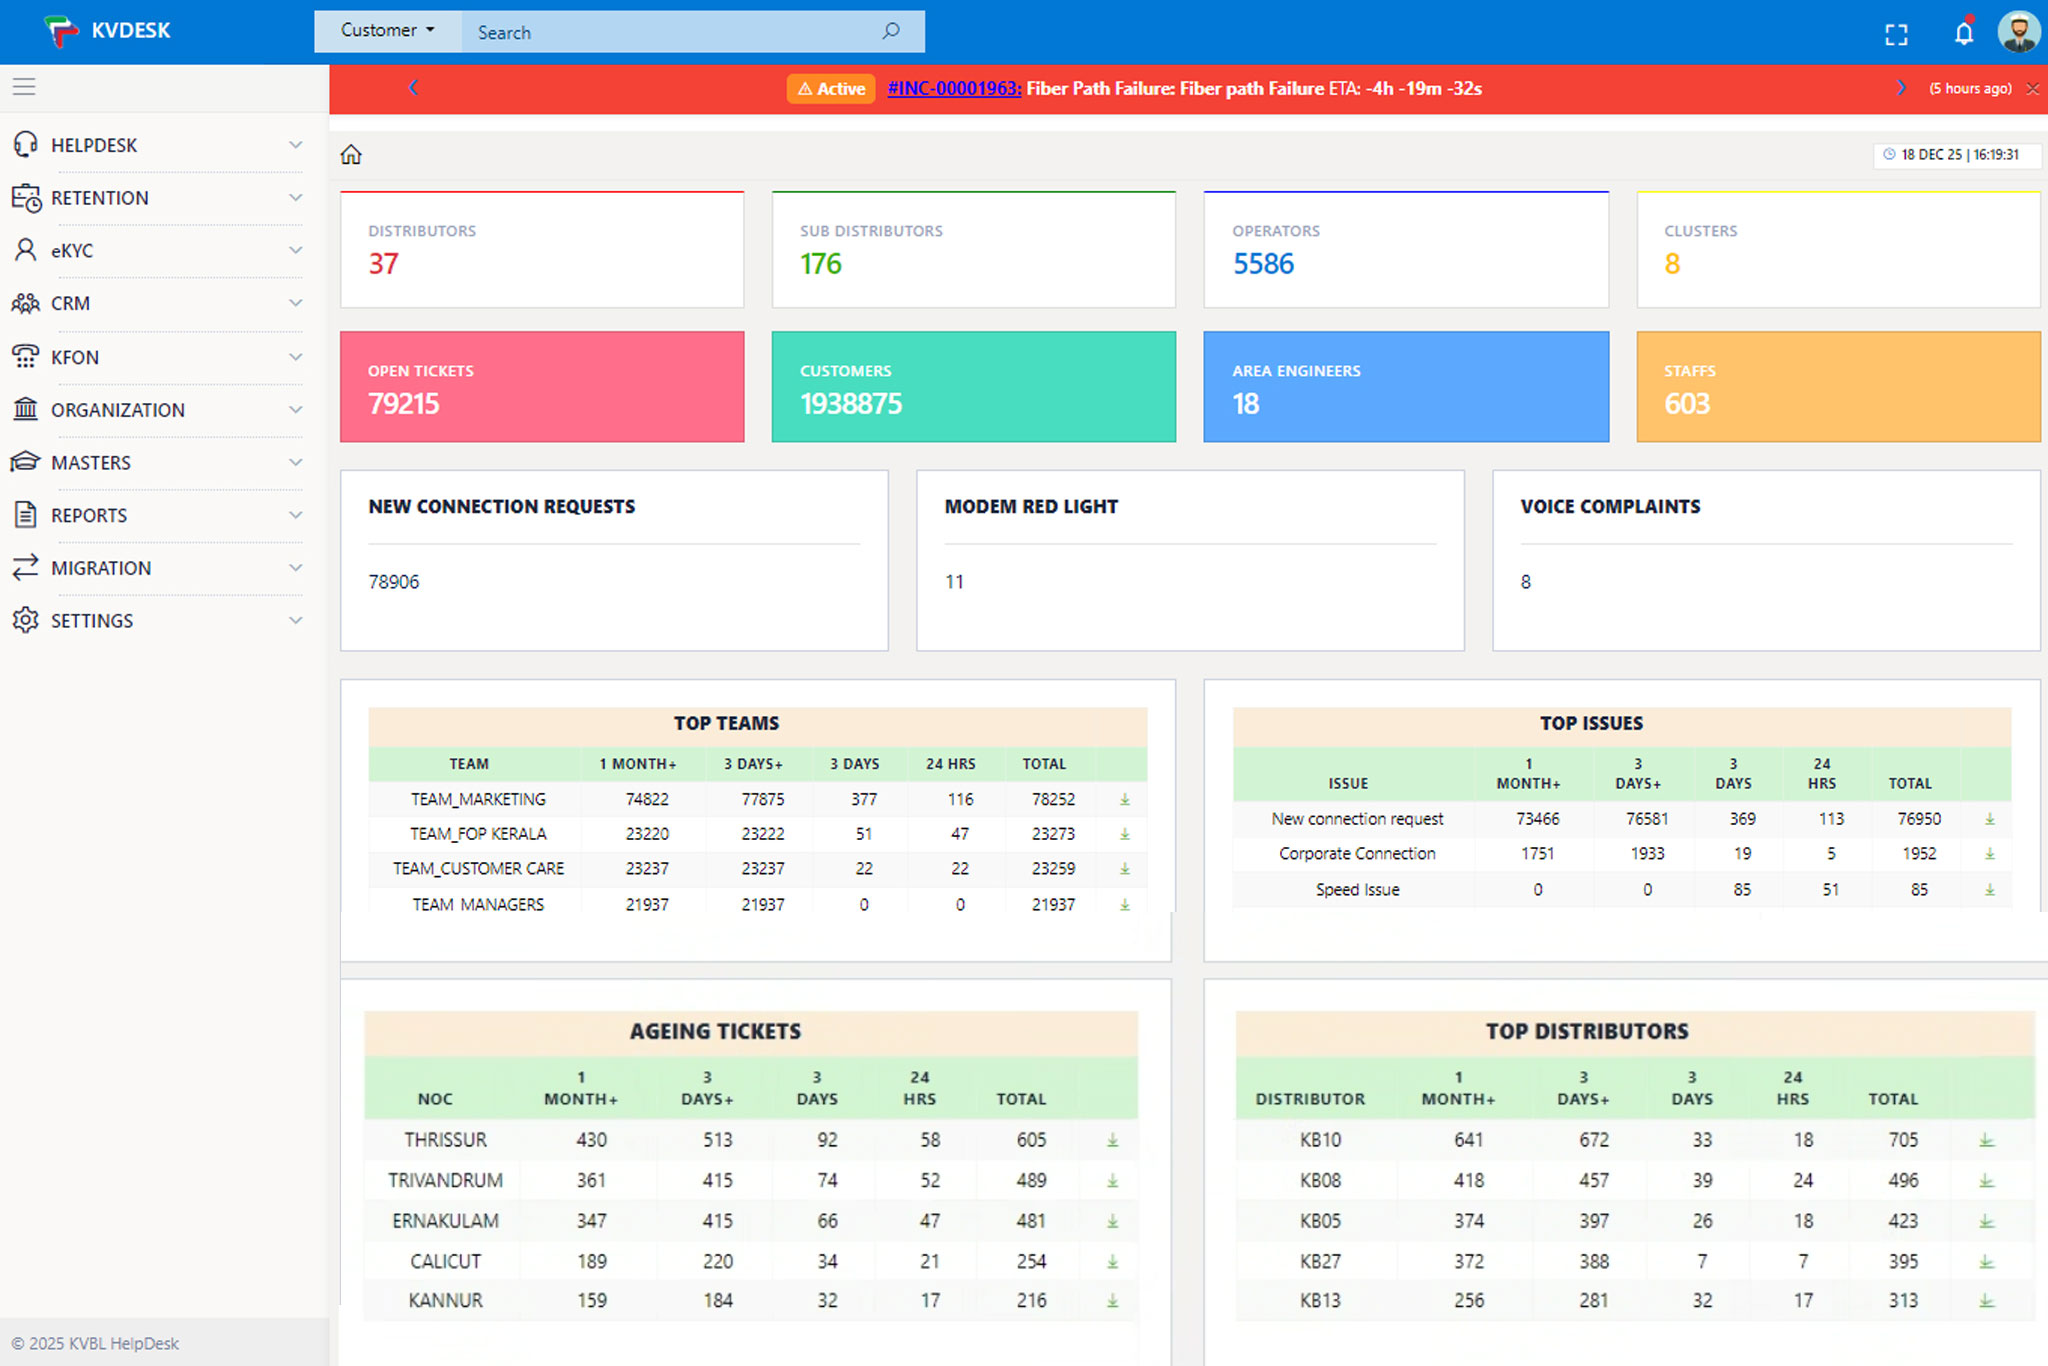2048x1366 pixels.
Task: Open the REPORTS sidebar menu
Action: 89,516
